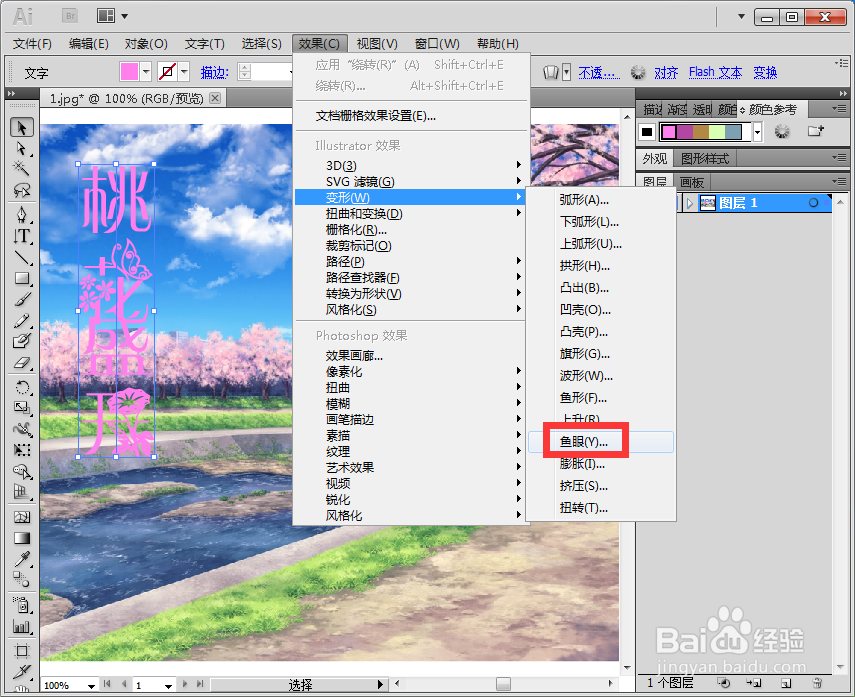Click the 变换 transform link

click(x=765, y=72)
